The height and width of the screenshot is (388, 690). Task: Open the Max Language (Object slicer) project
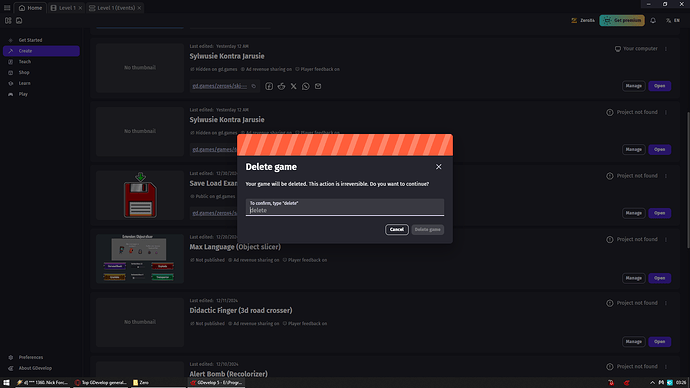click(659, 278)
